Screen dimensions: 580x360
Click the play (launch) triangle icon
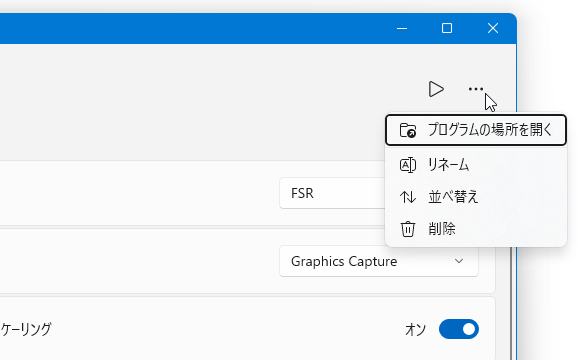click(x=436, y=89)
